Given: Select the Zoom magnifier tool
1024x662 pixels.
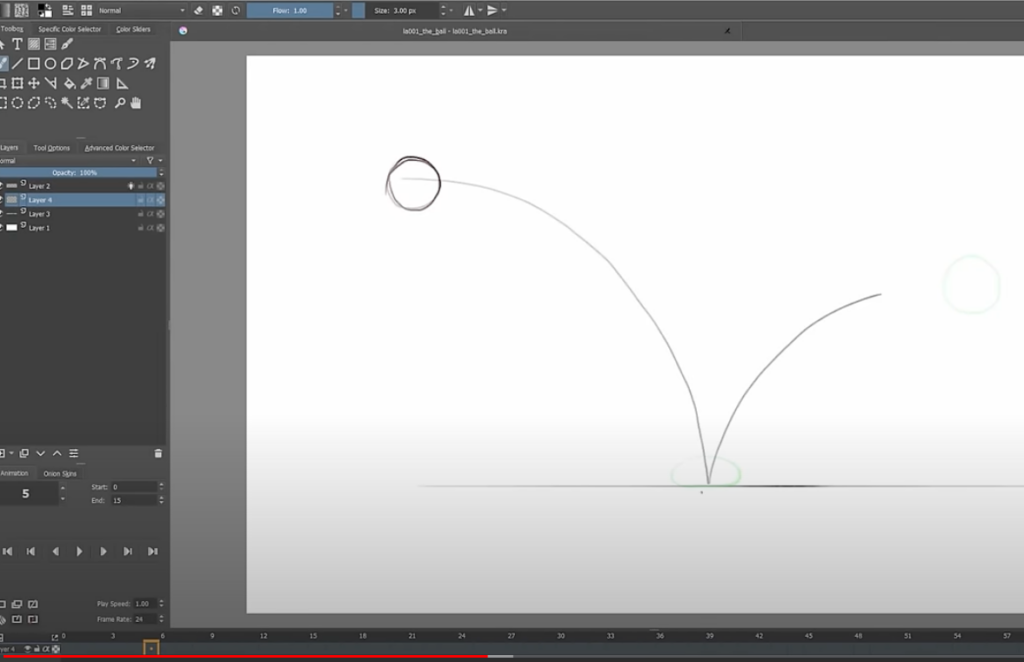Looking at the screenshot, I should pyautogui.click(x=119, y=102).
